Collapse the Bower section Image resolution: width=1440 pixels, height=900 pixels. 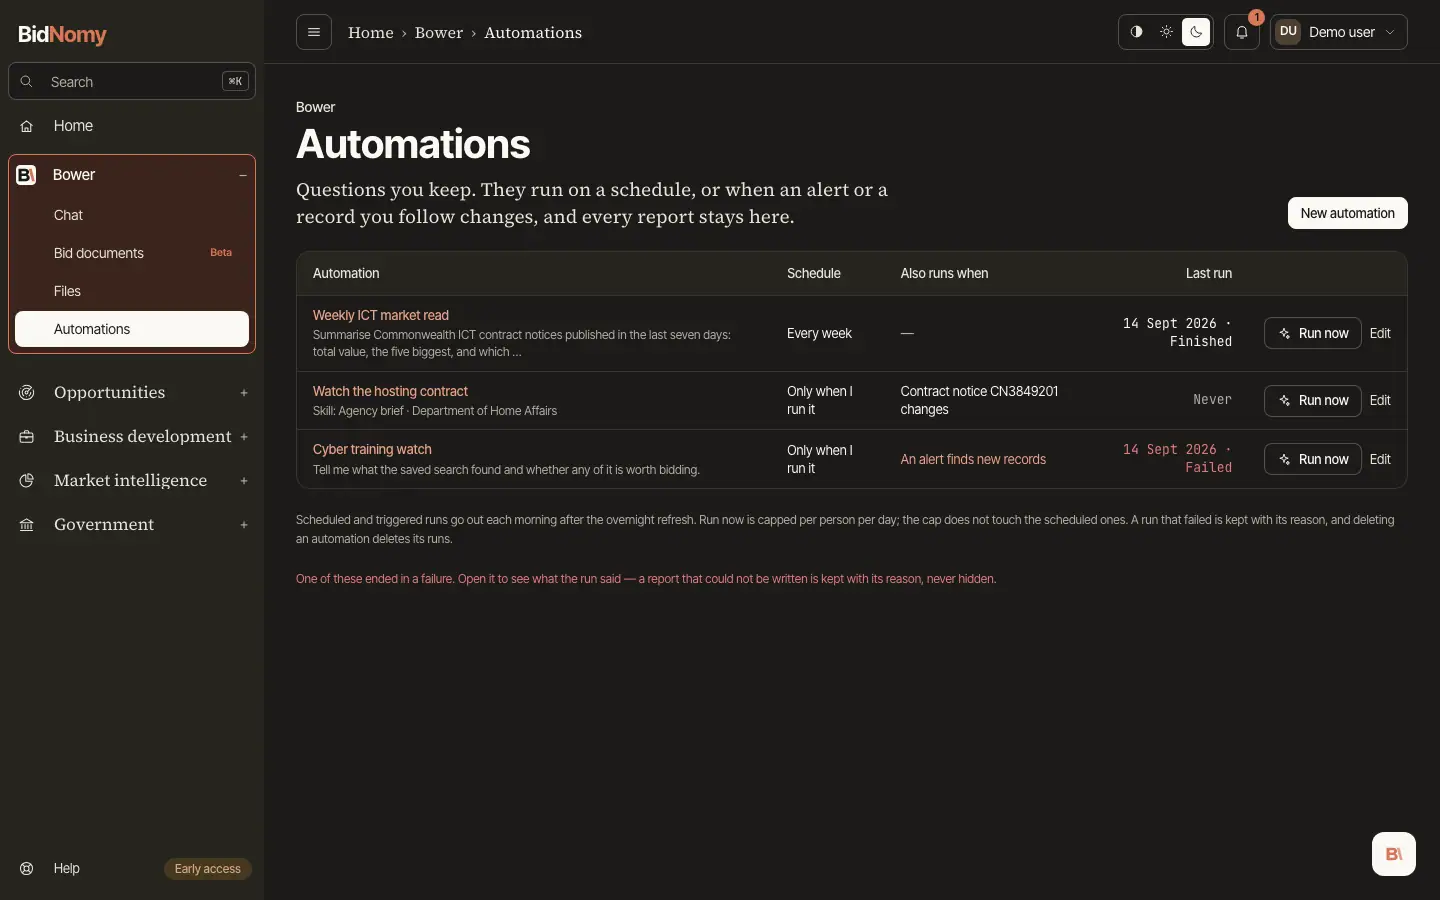point(243,175)
